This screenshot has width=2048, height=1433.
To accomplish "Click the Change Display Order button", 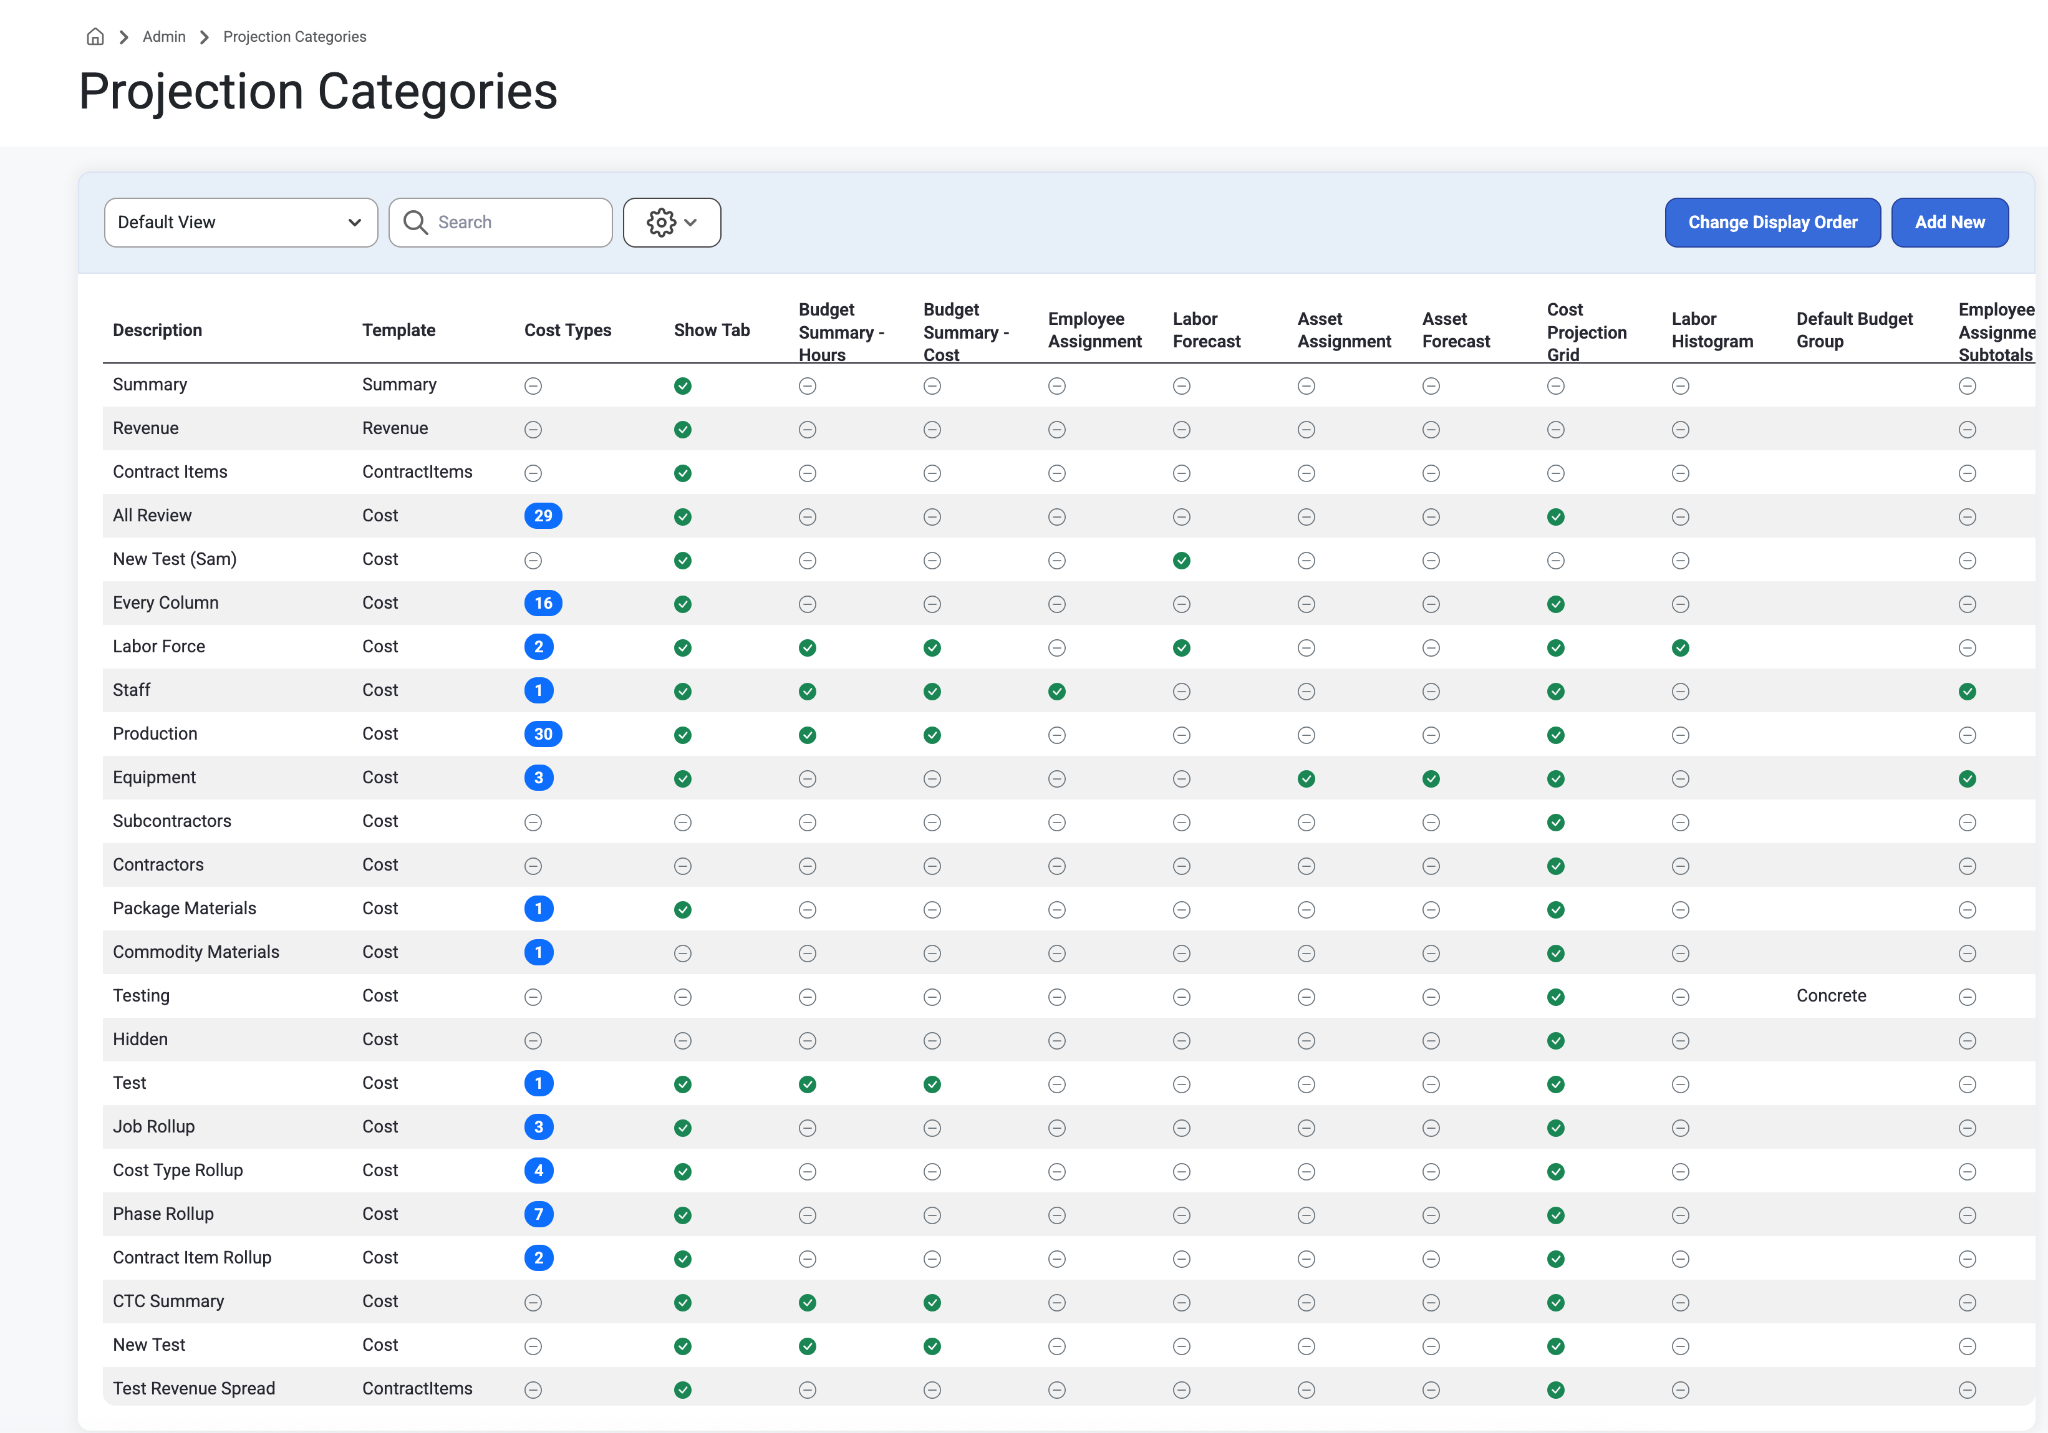I will point(1773,222).
